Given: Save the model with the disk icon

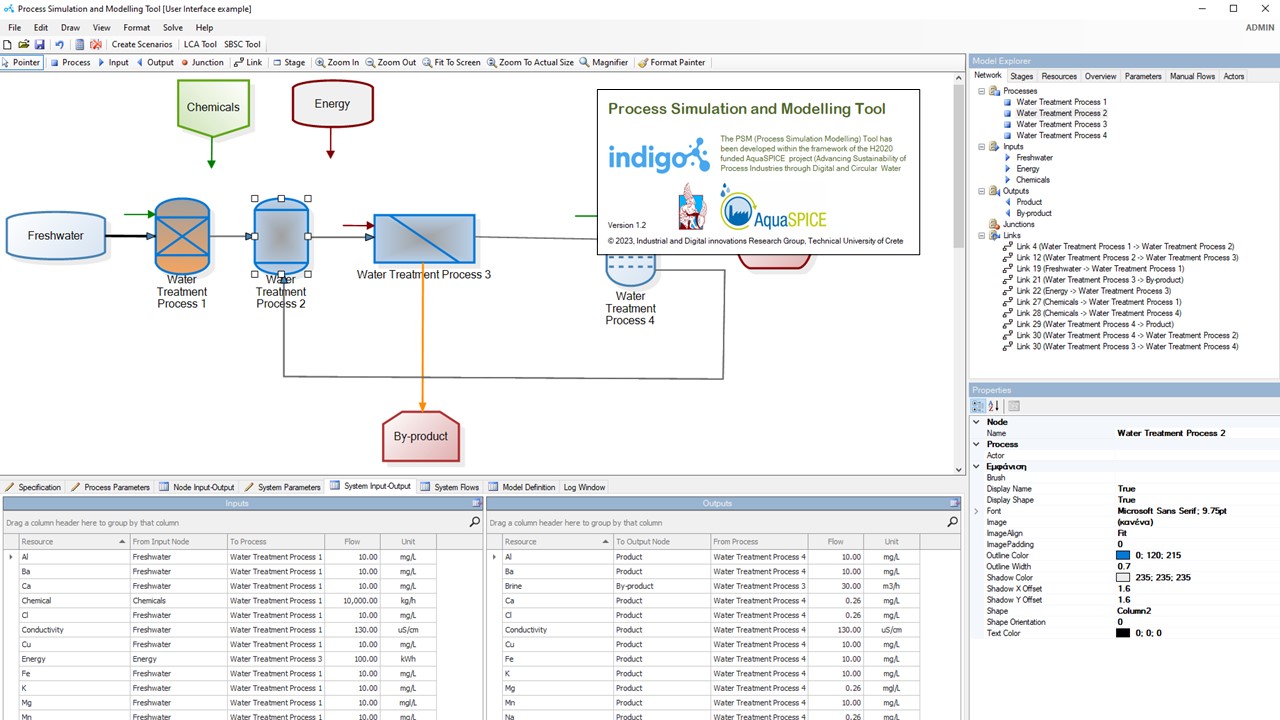Looking at the screenshot, I should tap(39, 44).
